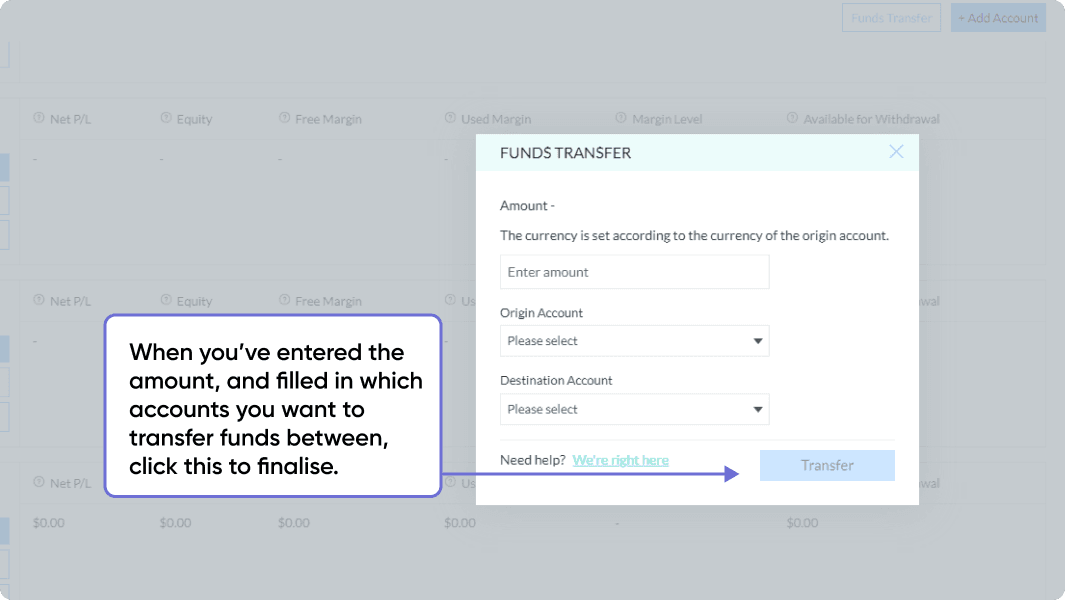Screen dimensions: 1065x600
Task: Click the Free Margin help icon in top row
Action: (x=284, y=118)
